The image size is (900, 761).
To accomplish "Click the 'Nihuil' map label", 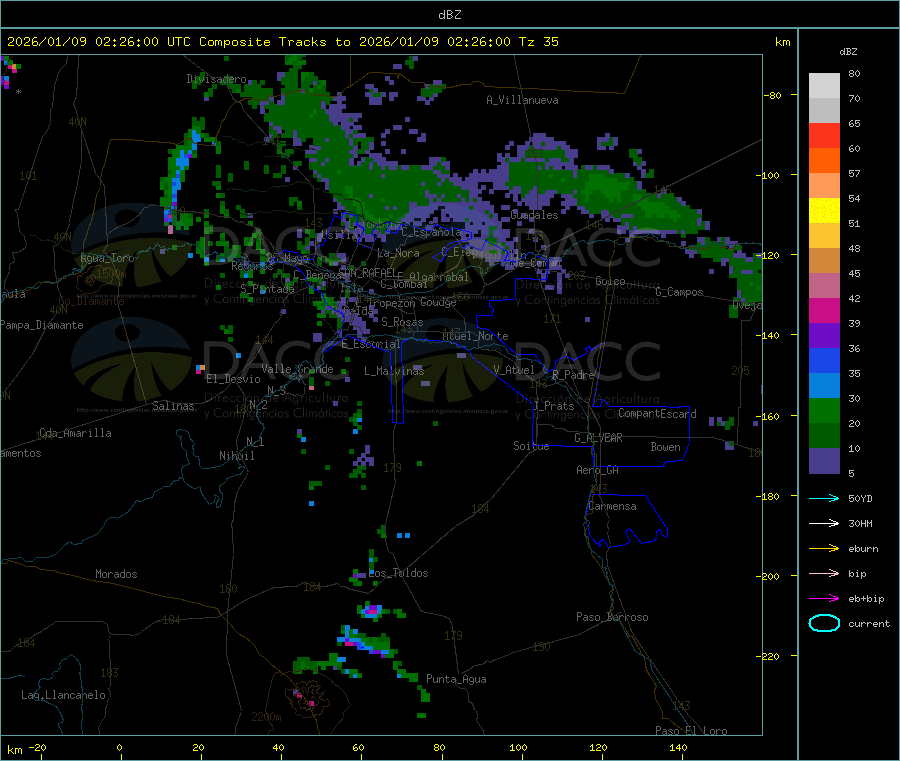I will click(236, 456).
